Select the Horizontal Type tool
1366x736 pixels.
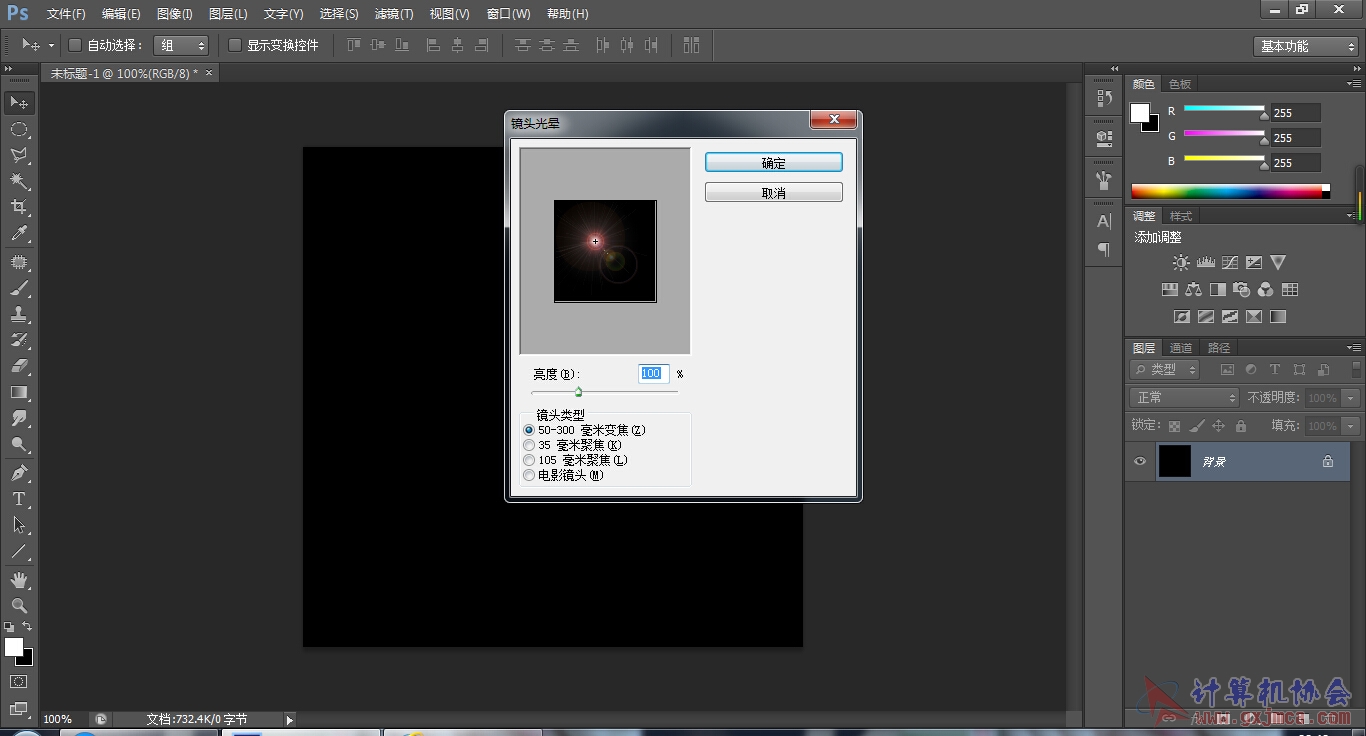coord(19,499)
